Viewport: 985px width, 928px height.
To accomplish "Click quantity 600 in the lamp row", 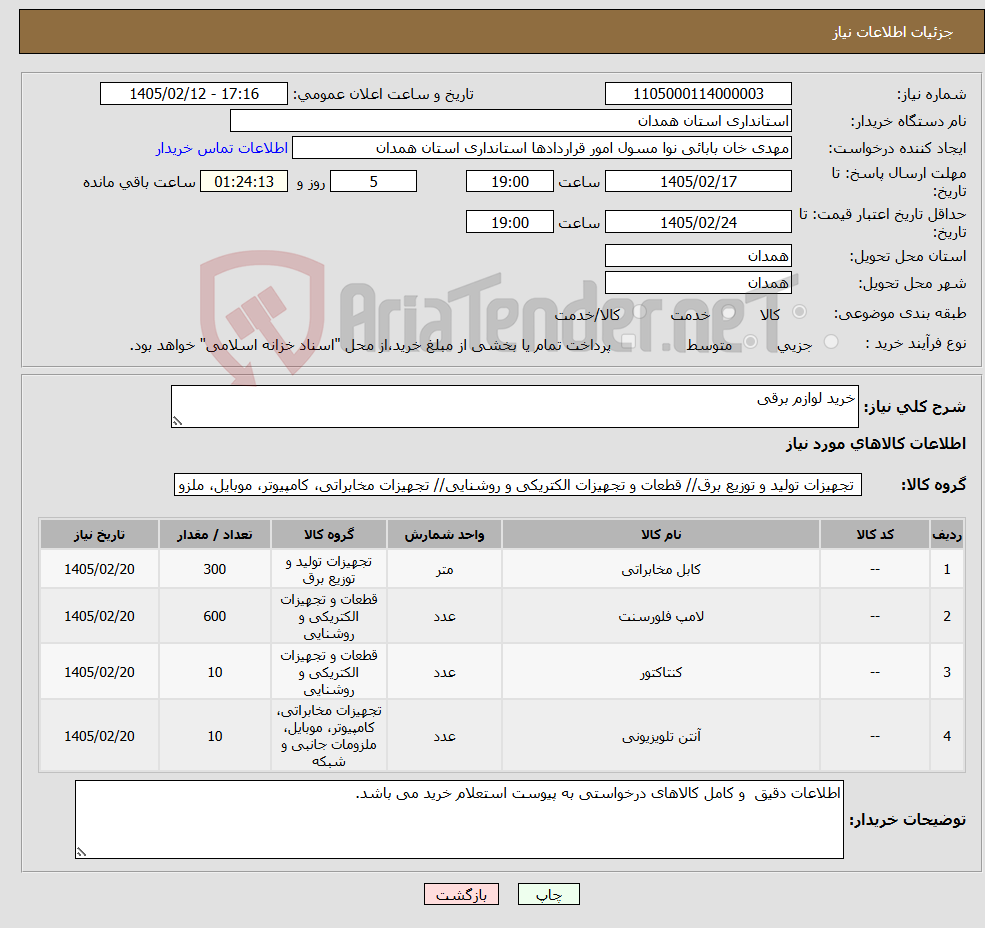I will tap(215, 616).
